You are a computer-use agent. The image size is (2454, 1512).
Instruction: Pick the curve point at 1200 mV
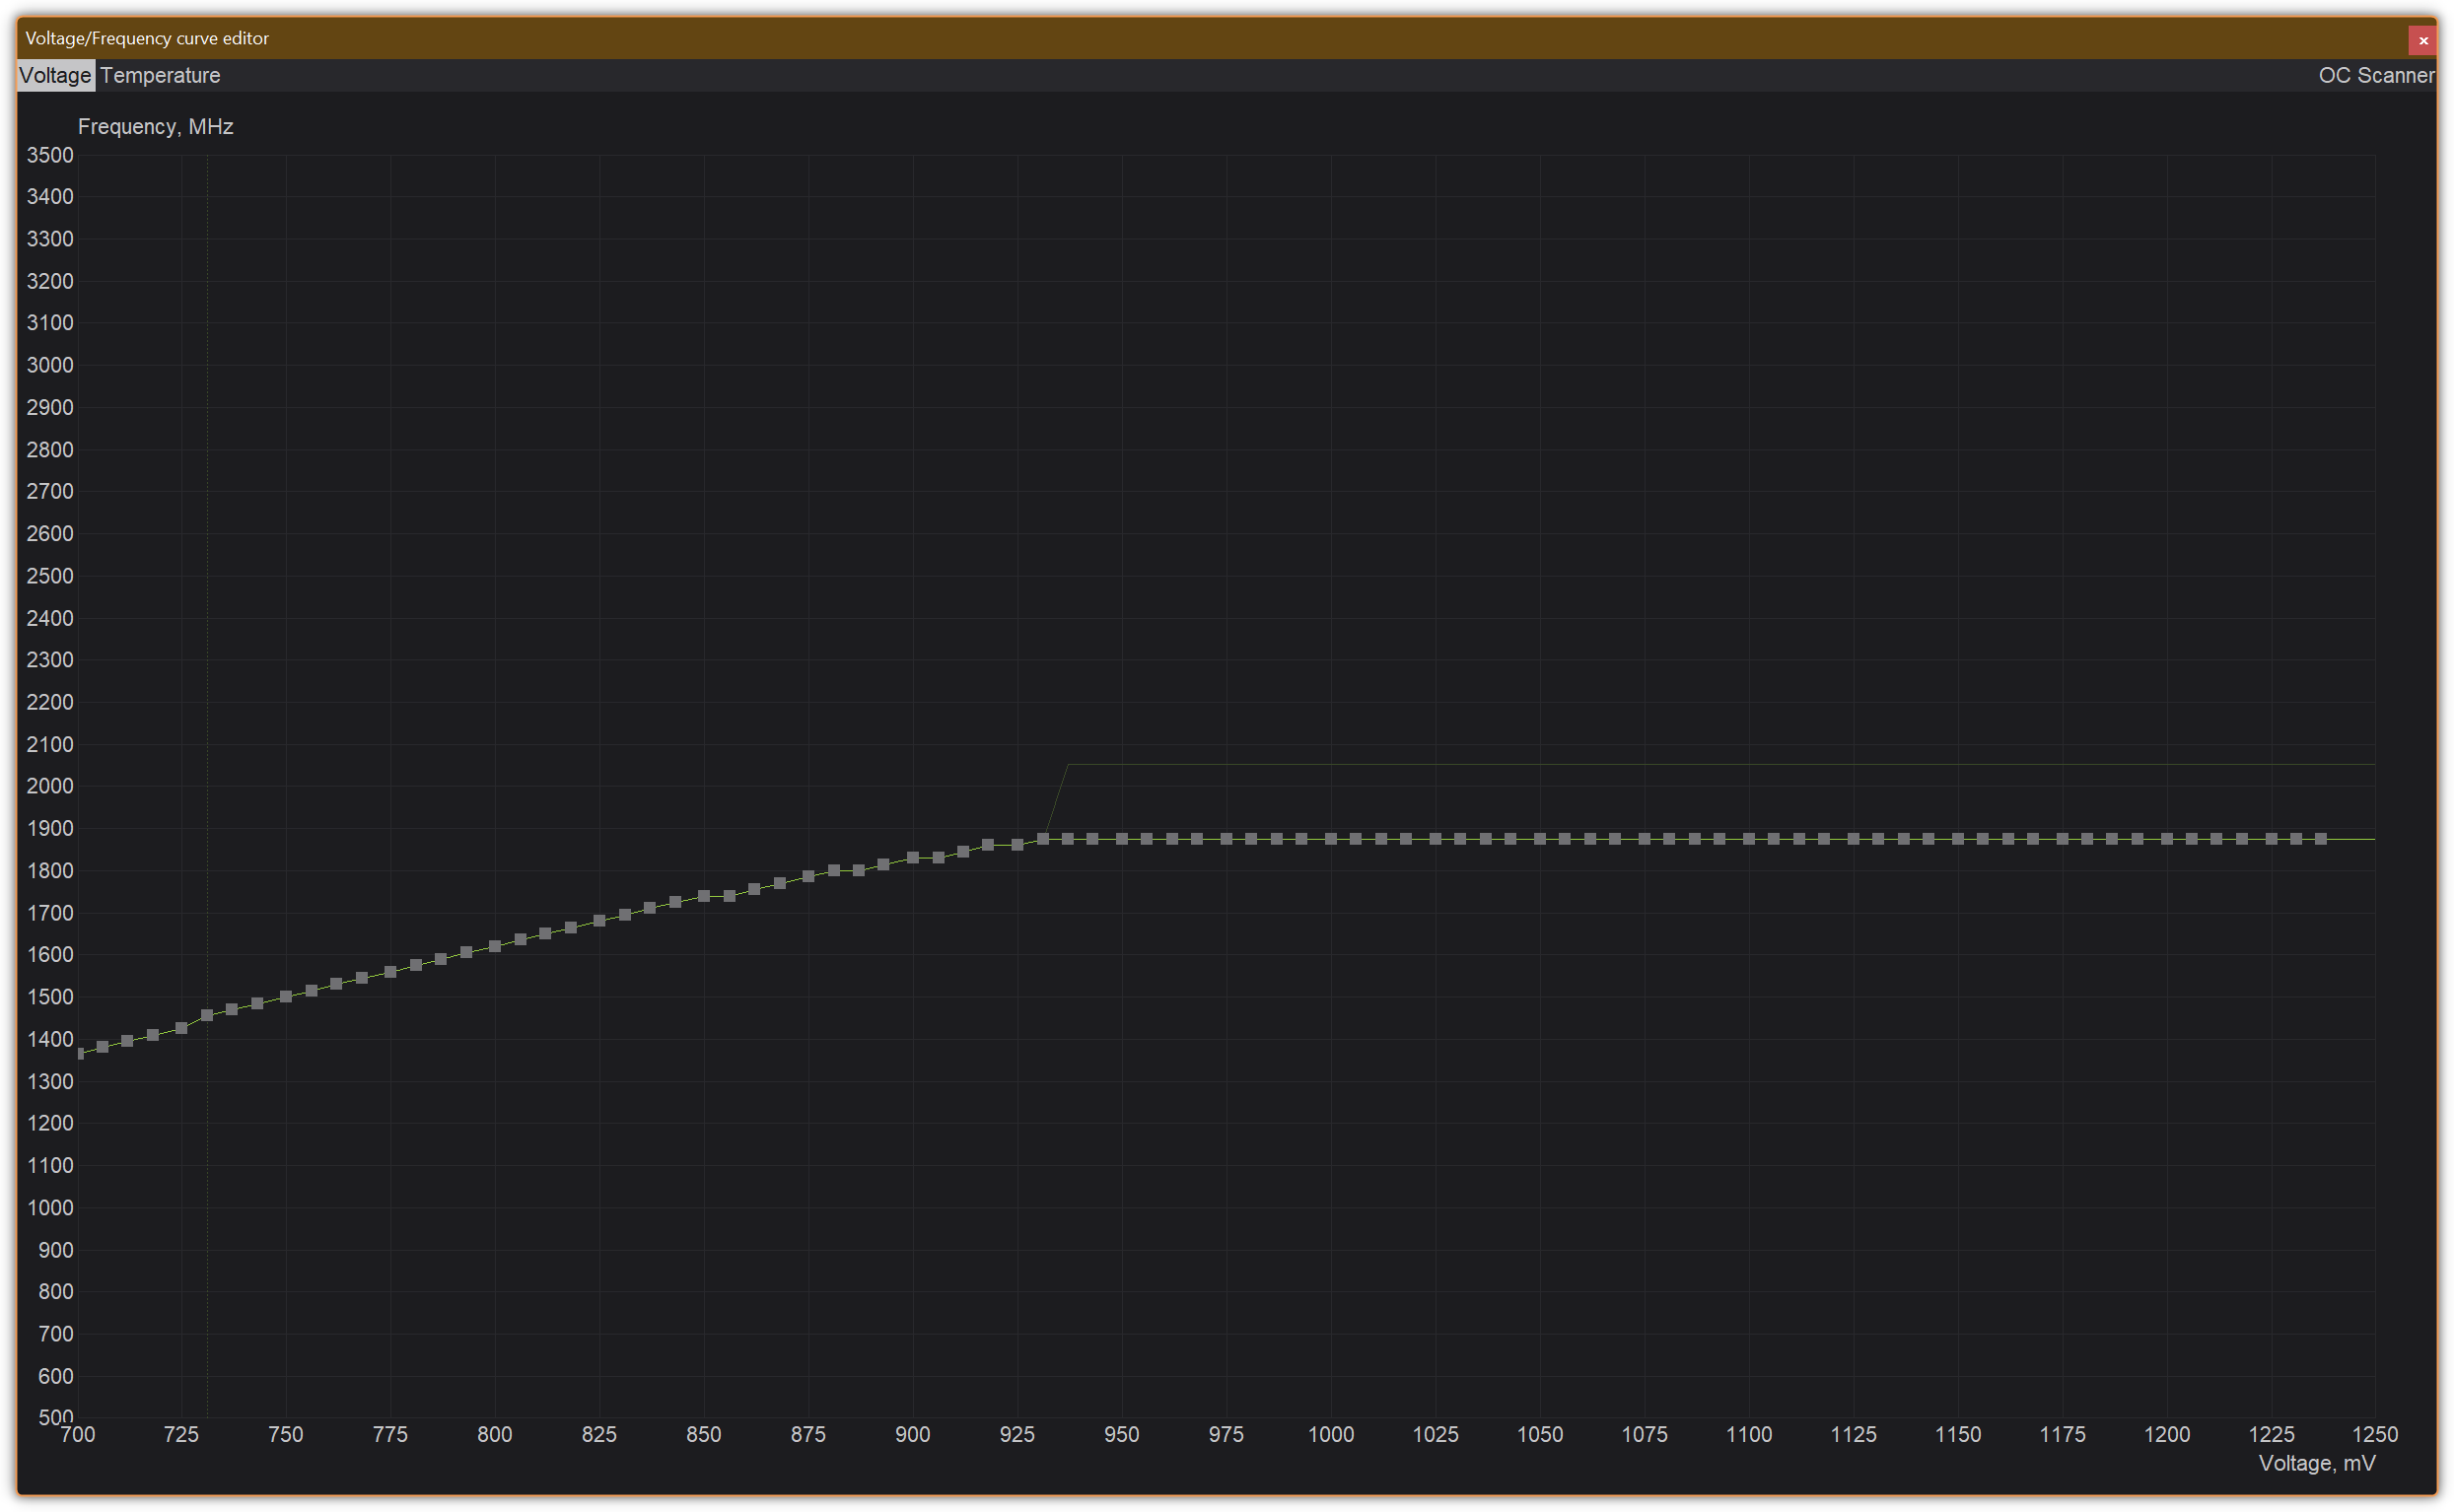point(2167,839)
